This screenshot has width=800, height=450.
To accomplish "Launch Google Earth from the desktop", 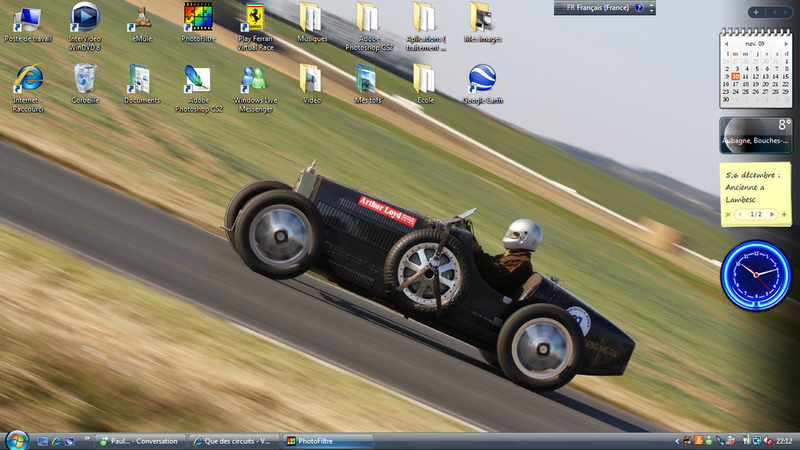I will (482, 84).
